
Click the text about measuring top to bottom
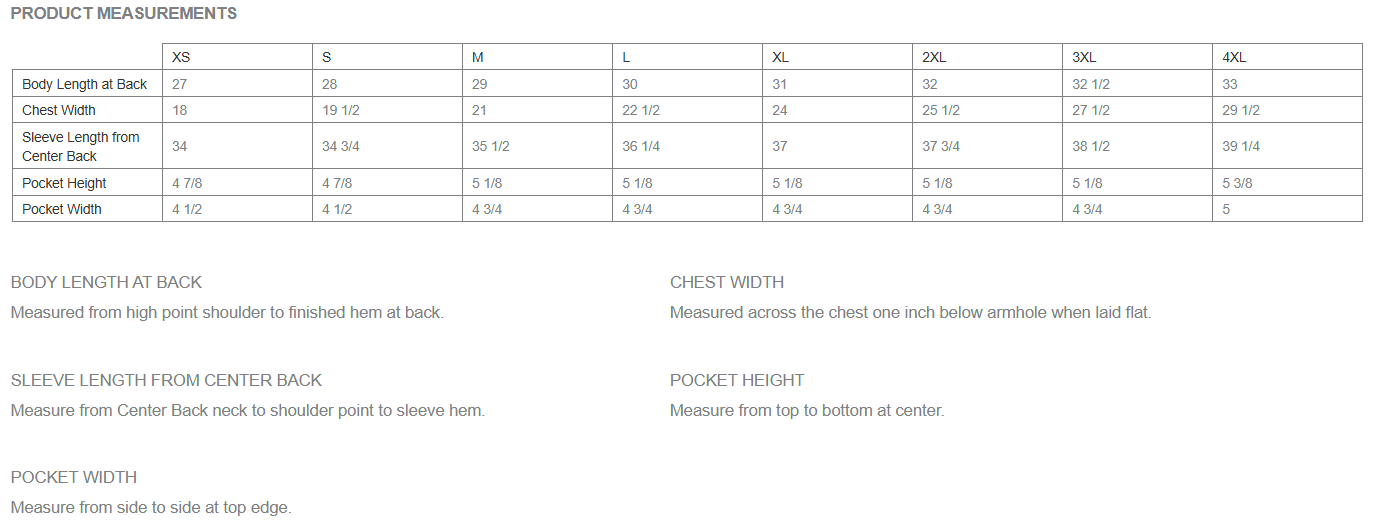(807, 410)
